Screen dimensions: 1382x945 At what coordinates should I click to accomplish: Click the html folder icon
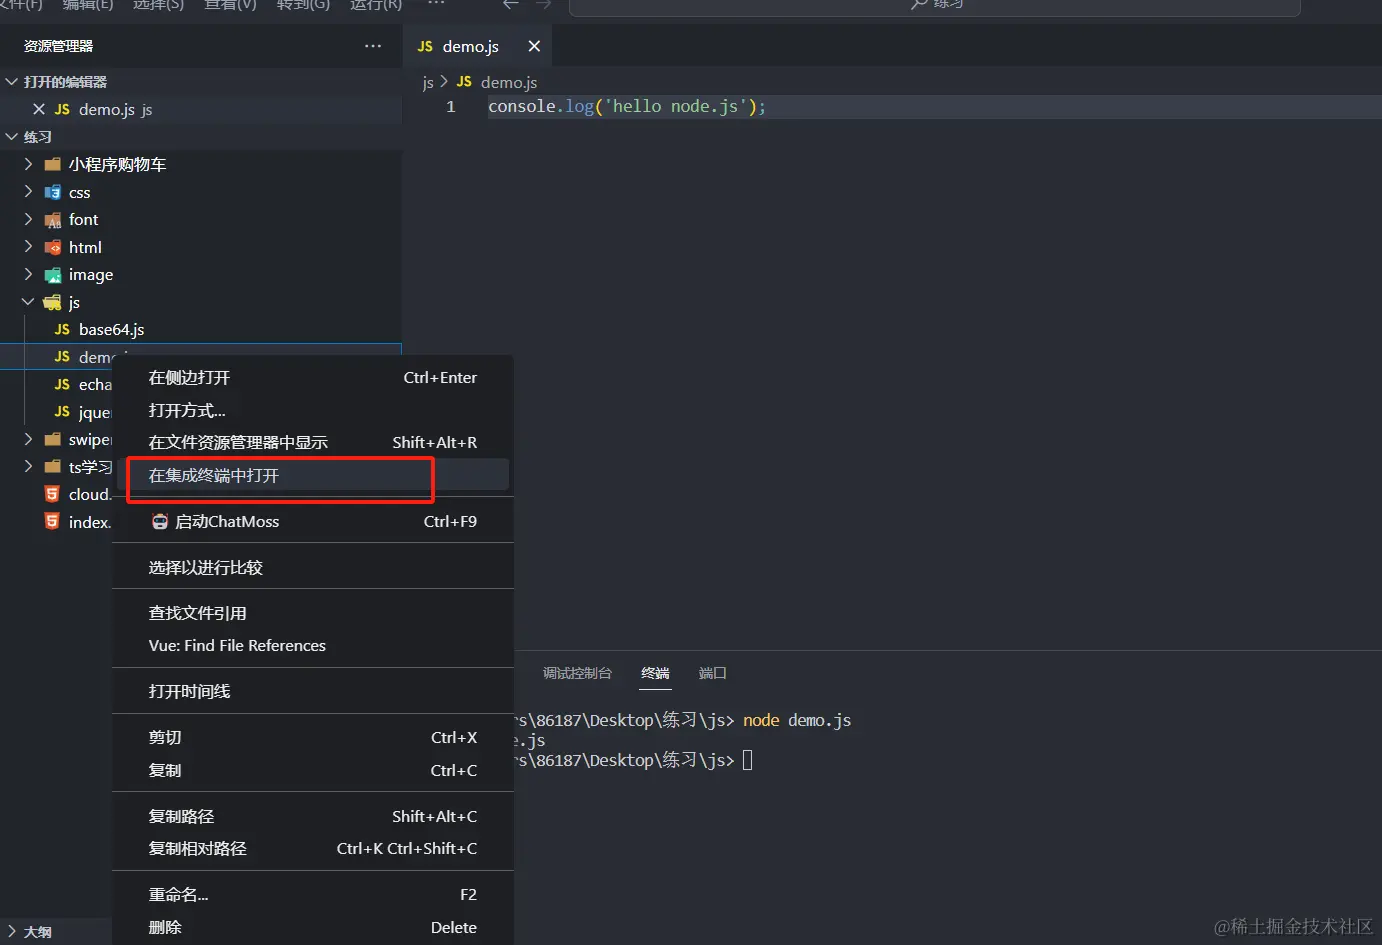[x=53, y=247]
